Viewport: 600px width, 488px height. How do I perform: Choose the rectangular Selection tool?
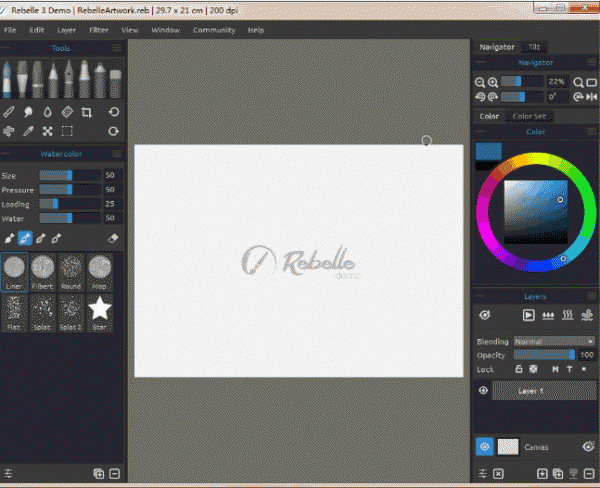pyautogui.click(x=68, y=131)
